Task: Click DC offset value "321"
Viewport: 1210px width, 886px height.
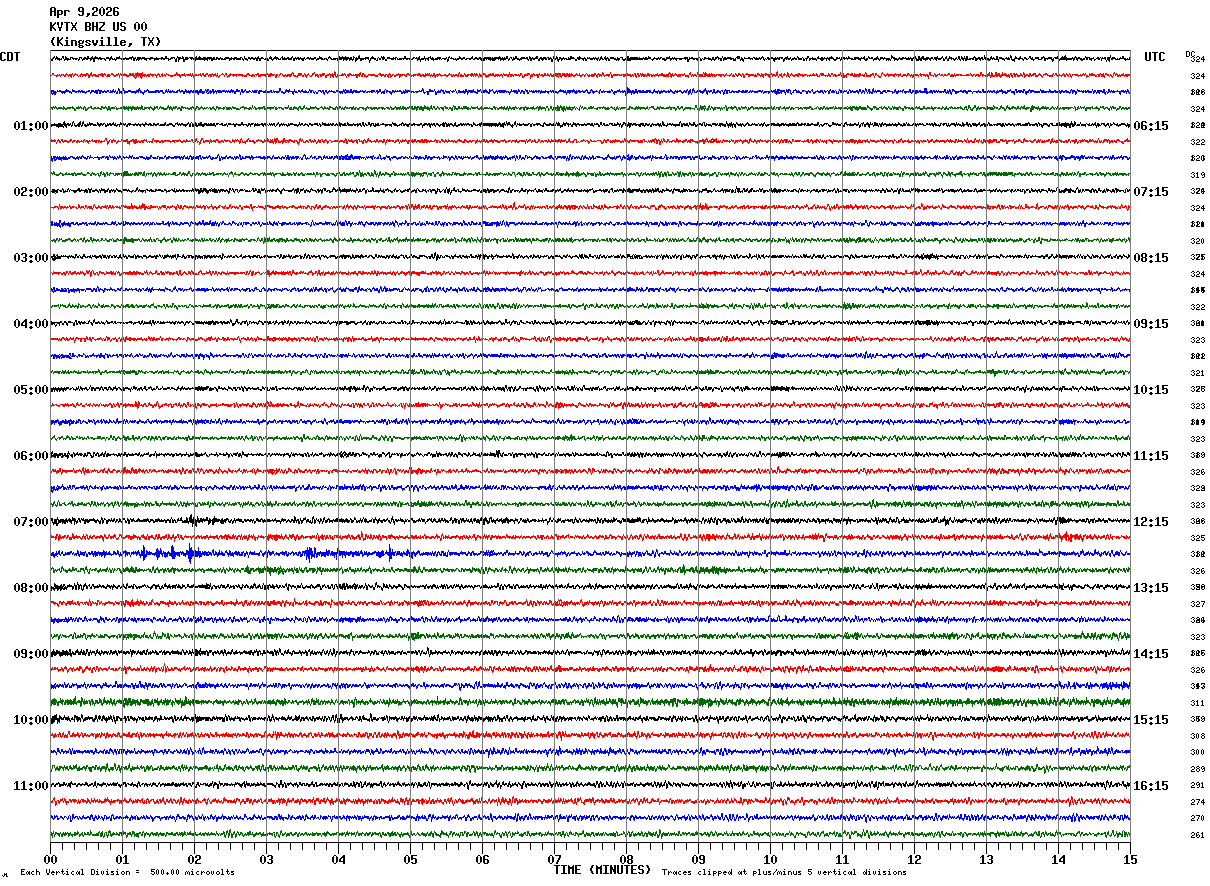Action: pos(1197,373)
